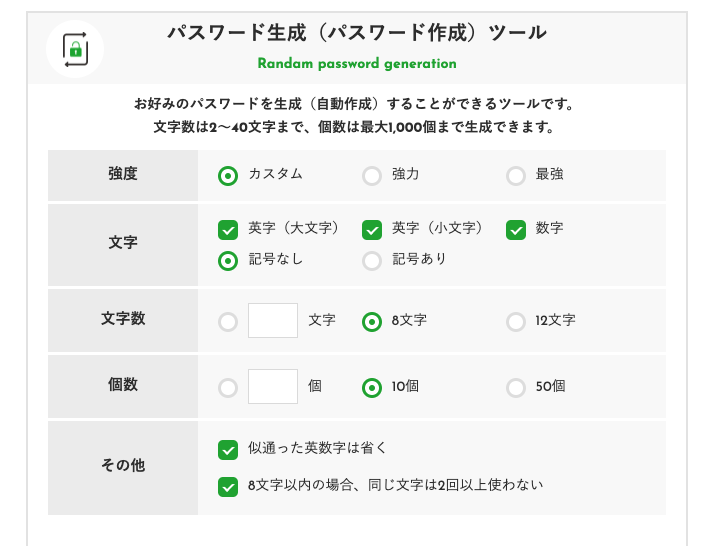Select the 8文字 length option
This screenshot has height=546, width=713.
[x=372, y=322]
